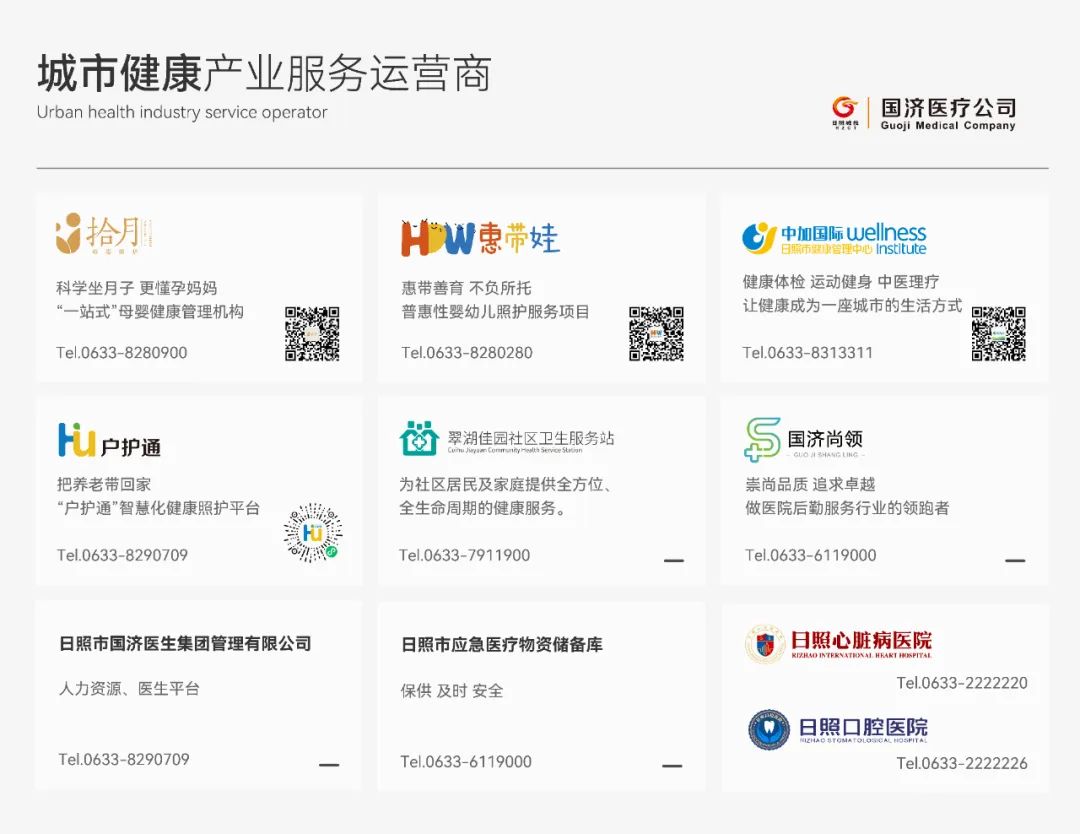This screenshot has width=1080, height=834.
Task: Click the 日照市应急医疗物资储备库 title
Action: point(501,645)
